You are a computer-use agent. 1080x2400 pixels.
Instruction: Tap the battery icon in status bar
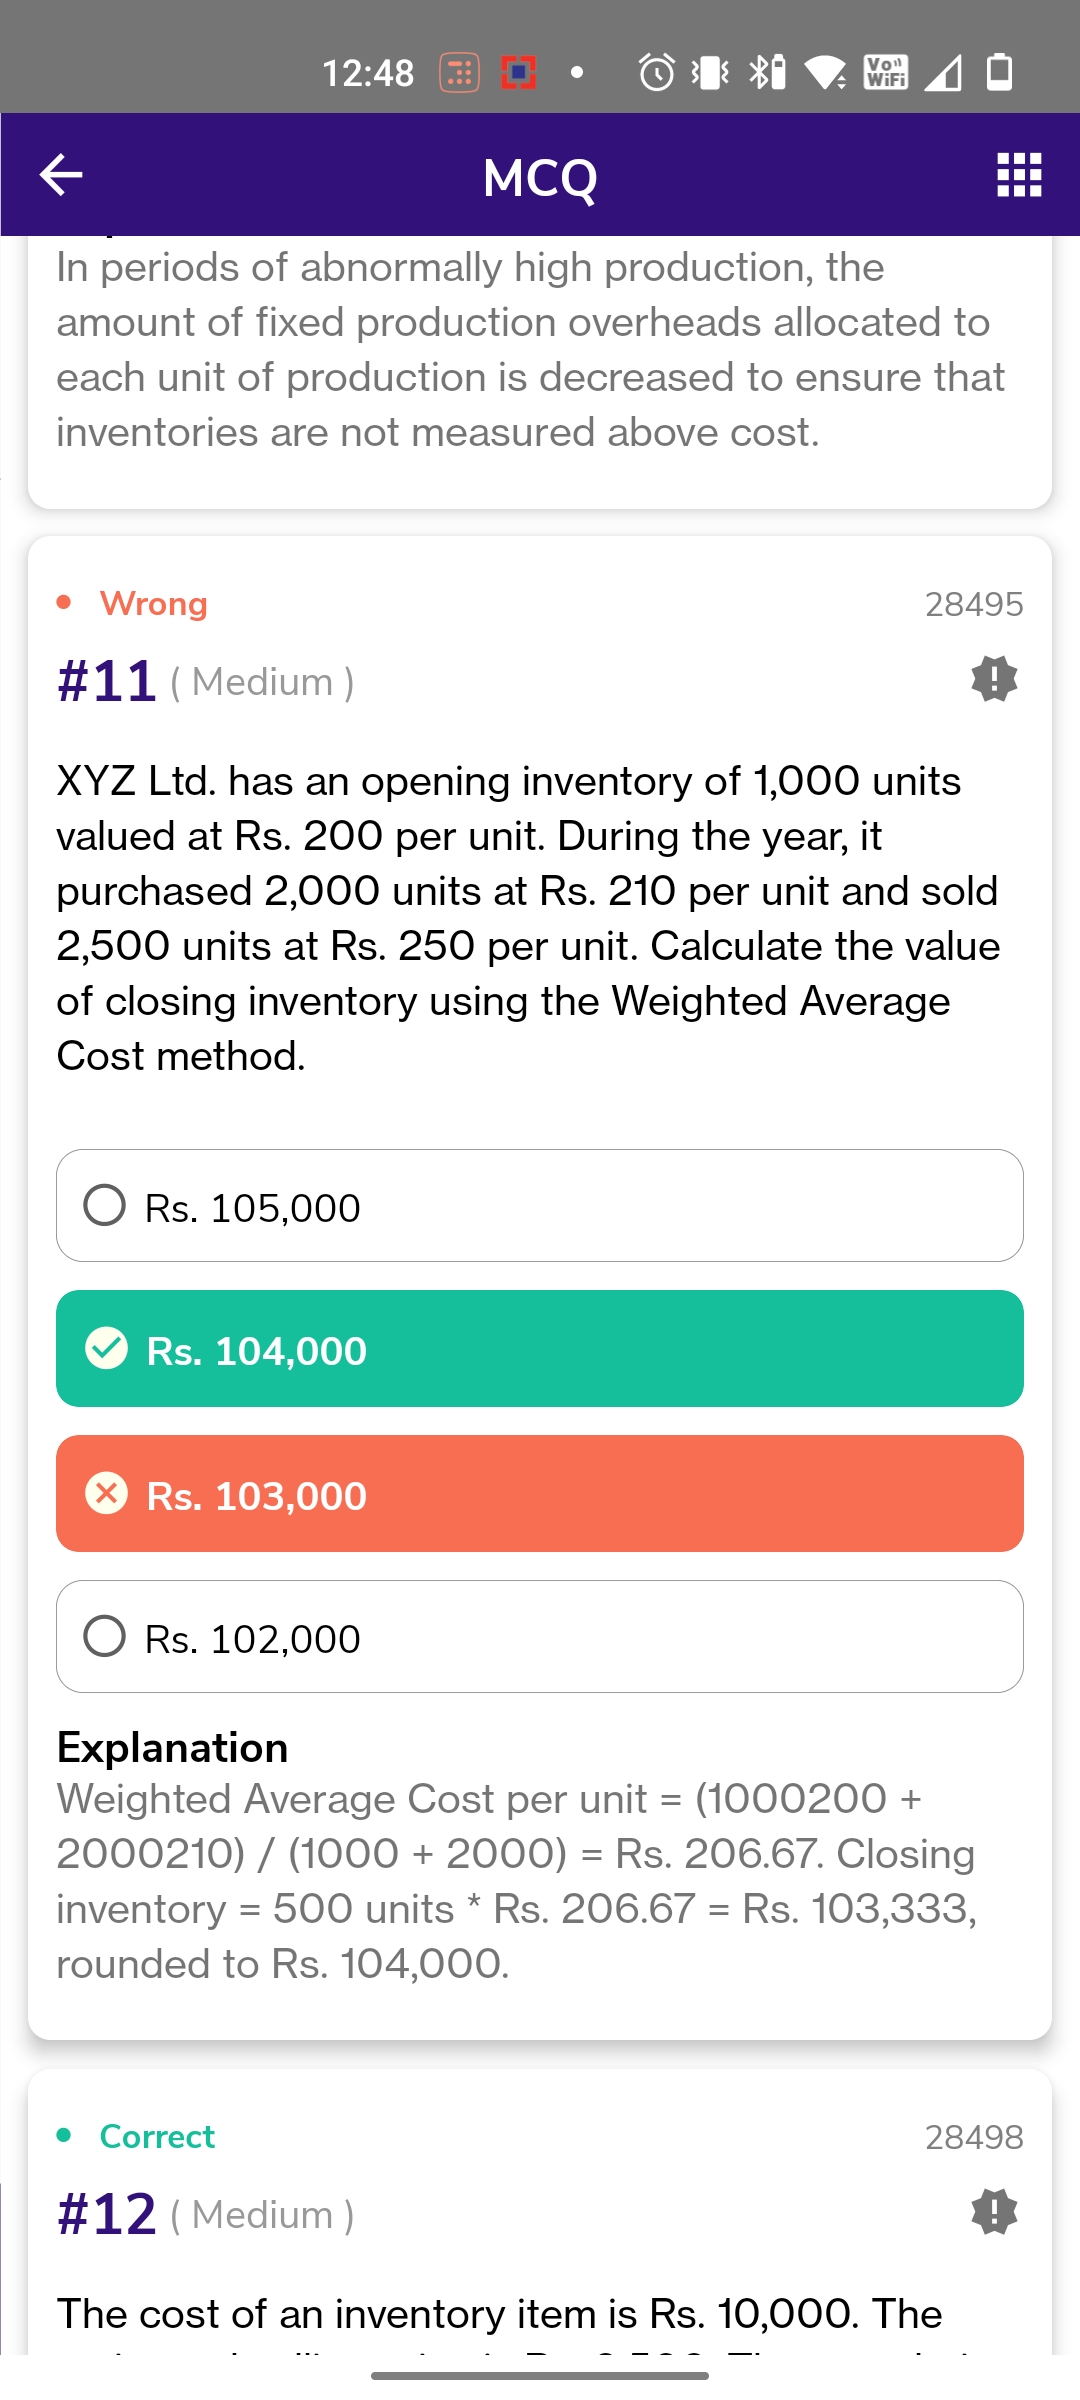tap(999, 72)
